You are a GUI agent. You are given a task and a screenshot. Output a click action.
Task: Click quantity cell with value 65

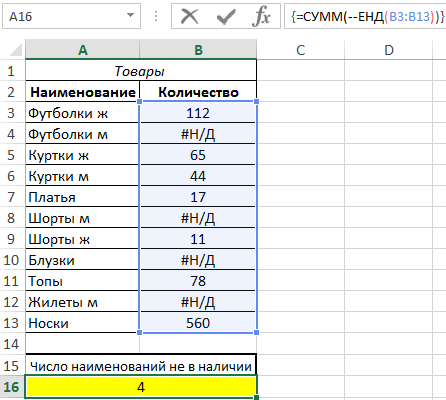(x=198, y=155)
